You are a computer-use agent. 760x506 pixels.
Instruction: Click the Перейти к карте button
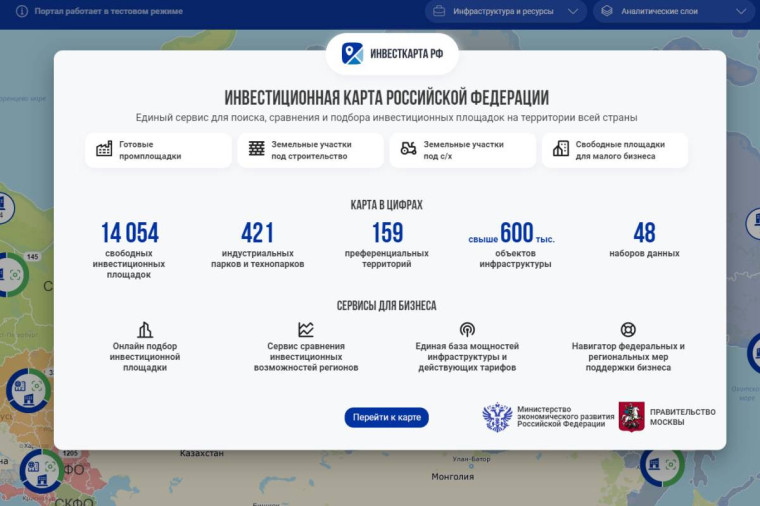387,417
